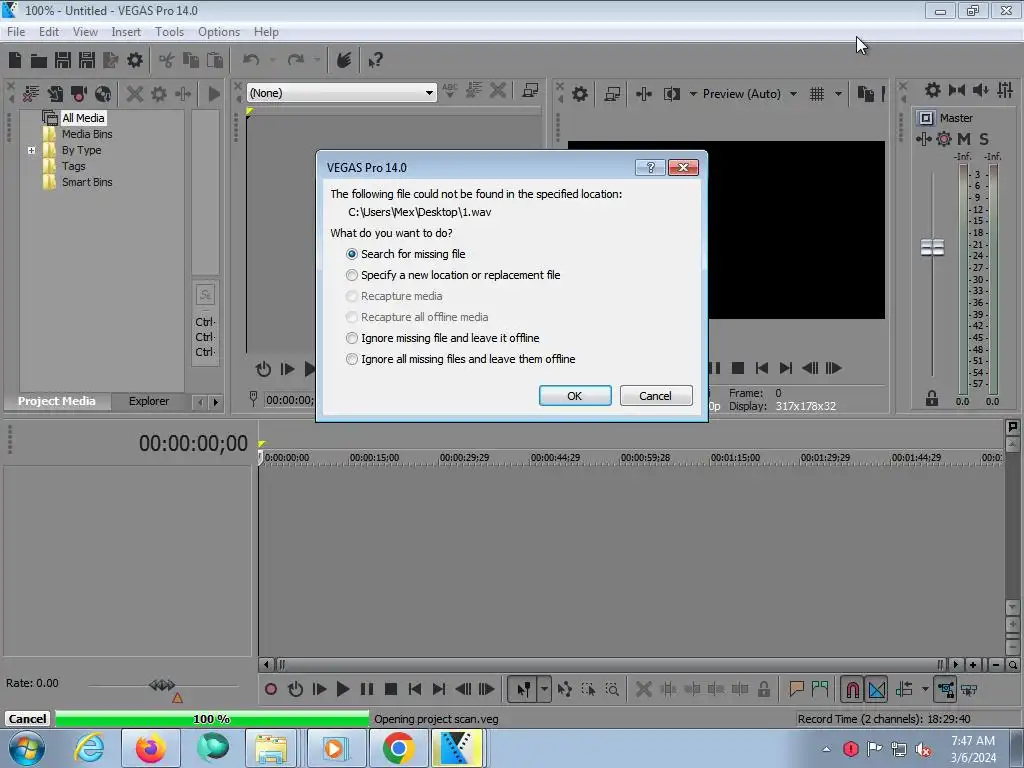Click the Master Solo S button
The width and height of the screenshot is (1024, 768).
984,138
